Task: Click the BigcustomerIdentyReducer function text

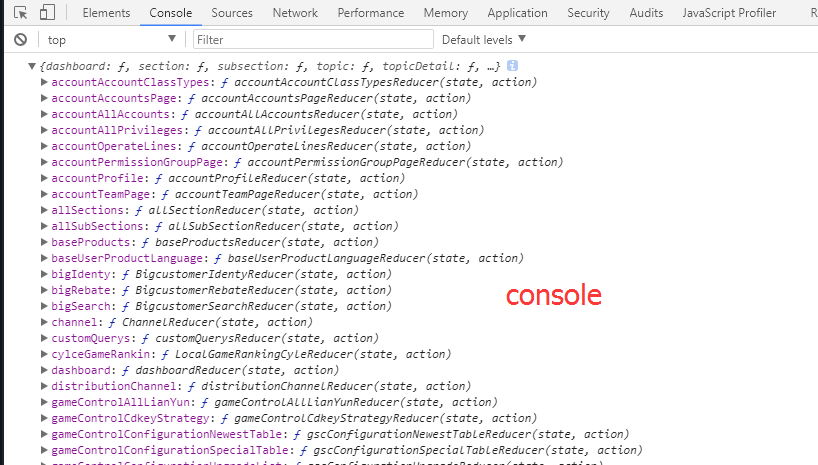Action: pyautogui.click(x=263, y=275)
